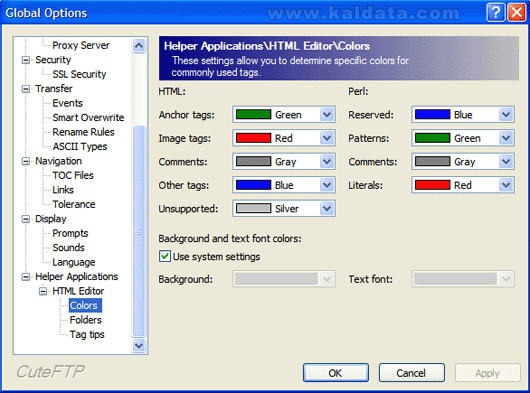Select TOC Files under Navigation

pyautogui.click(x=73, y=175)
